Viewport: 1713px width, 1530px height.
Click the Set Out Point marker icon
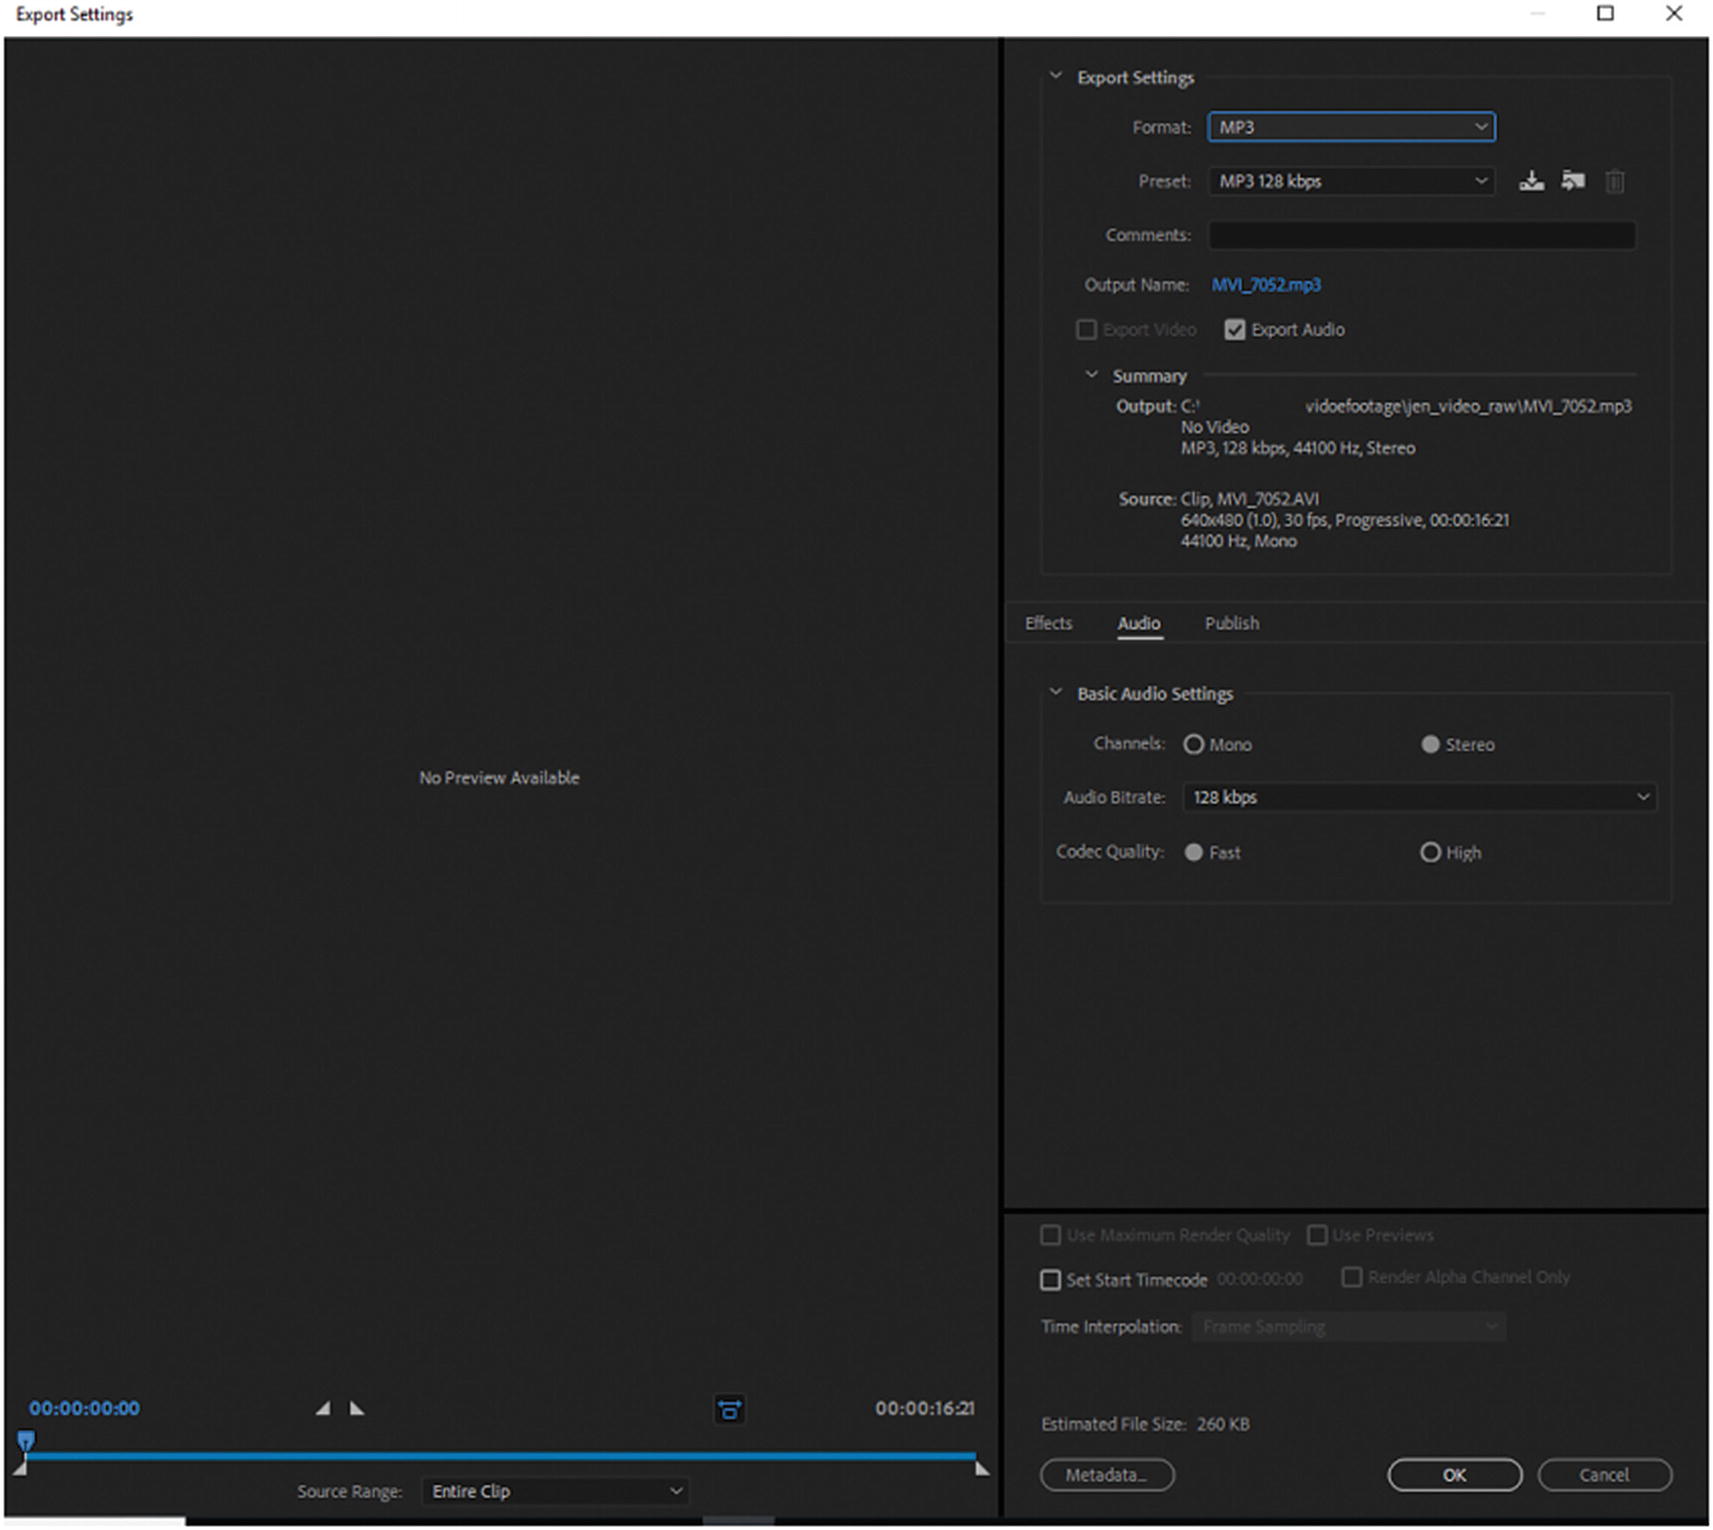click(x=357, y=1408)
